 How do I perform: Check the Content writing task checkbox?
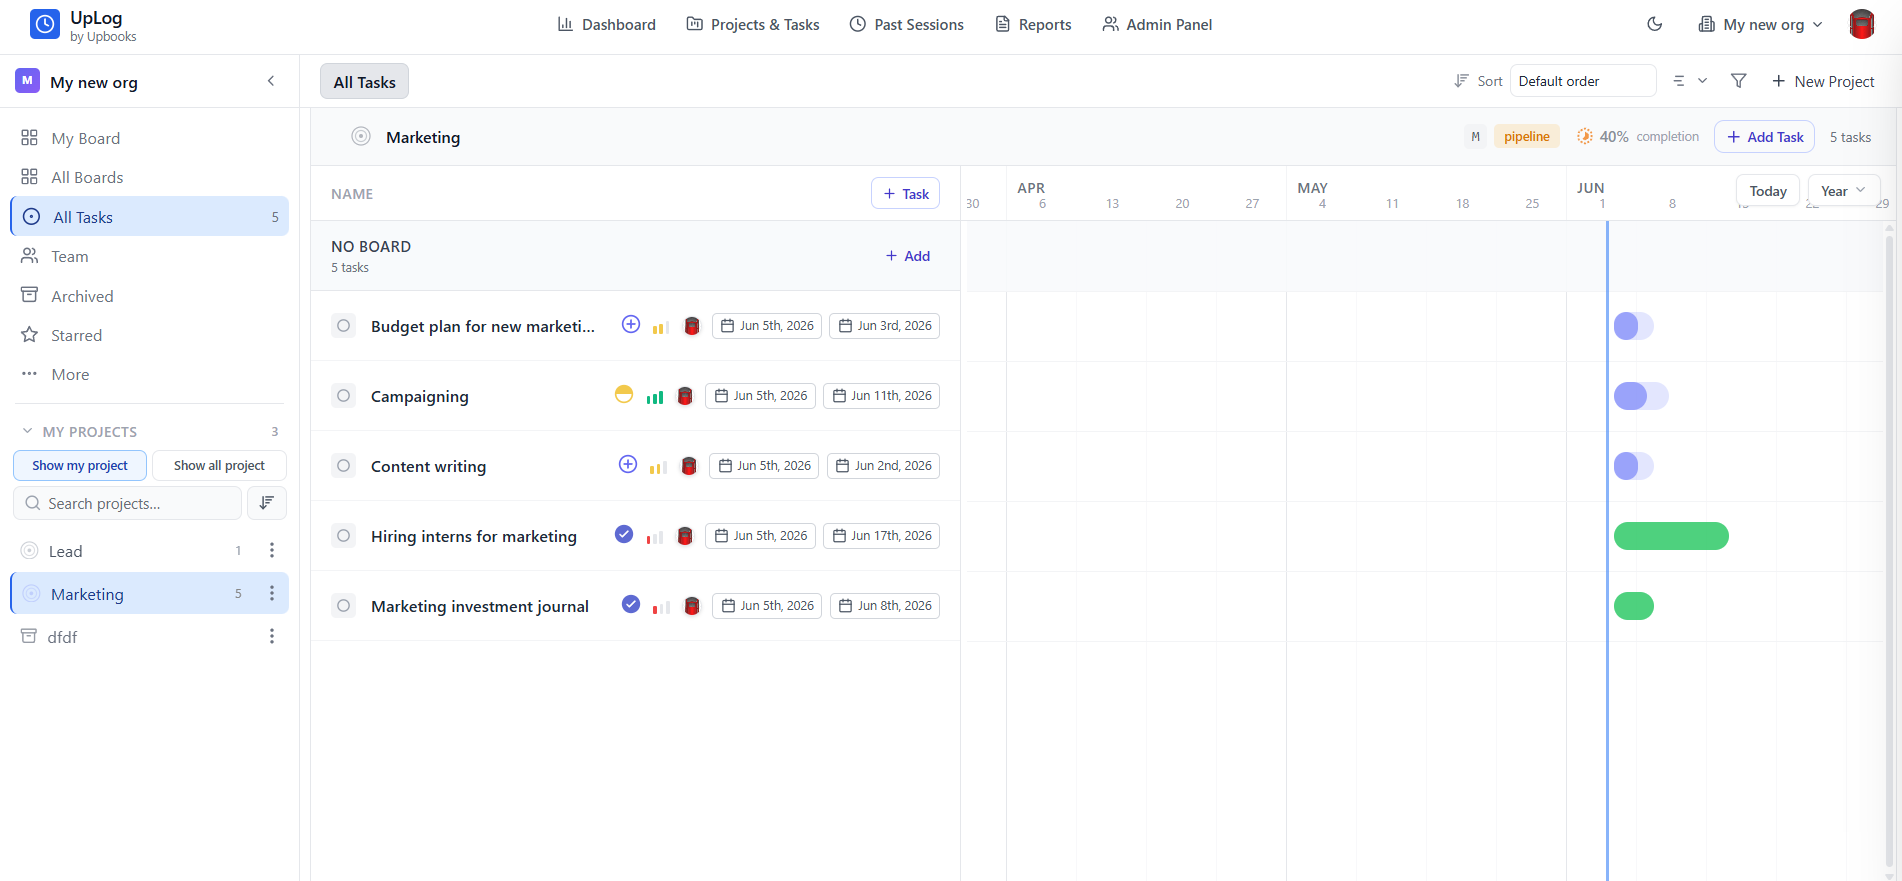(x=343, y=466)
